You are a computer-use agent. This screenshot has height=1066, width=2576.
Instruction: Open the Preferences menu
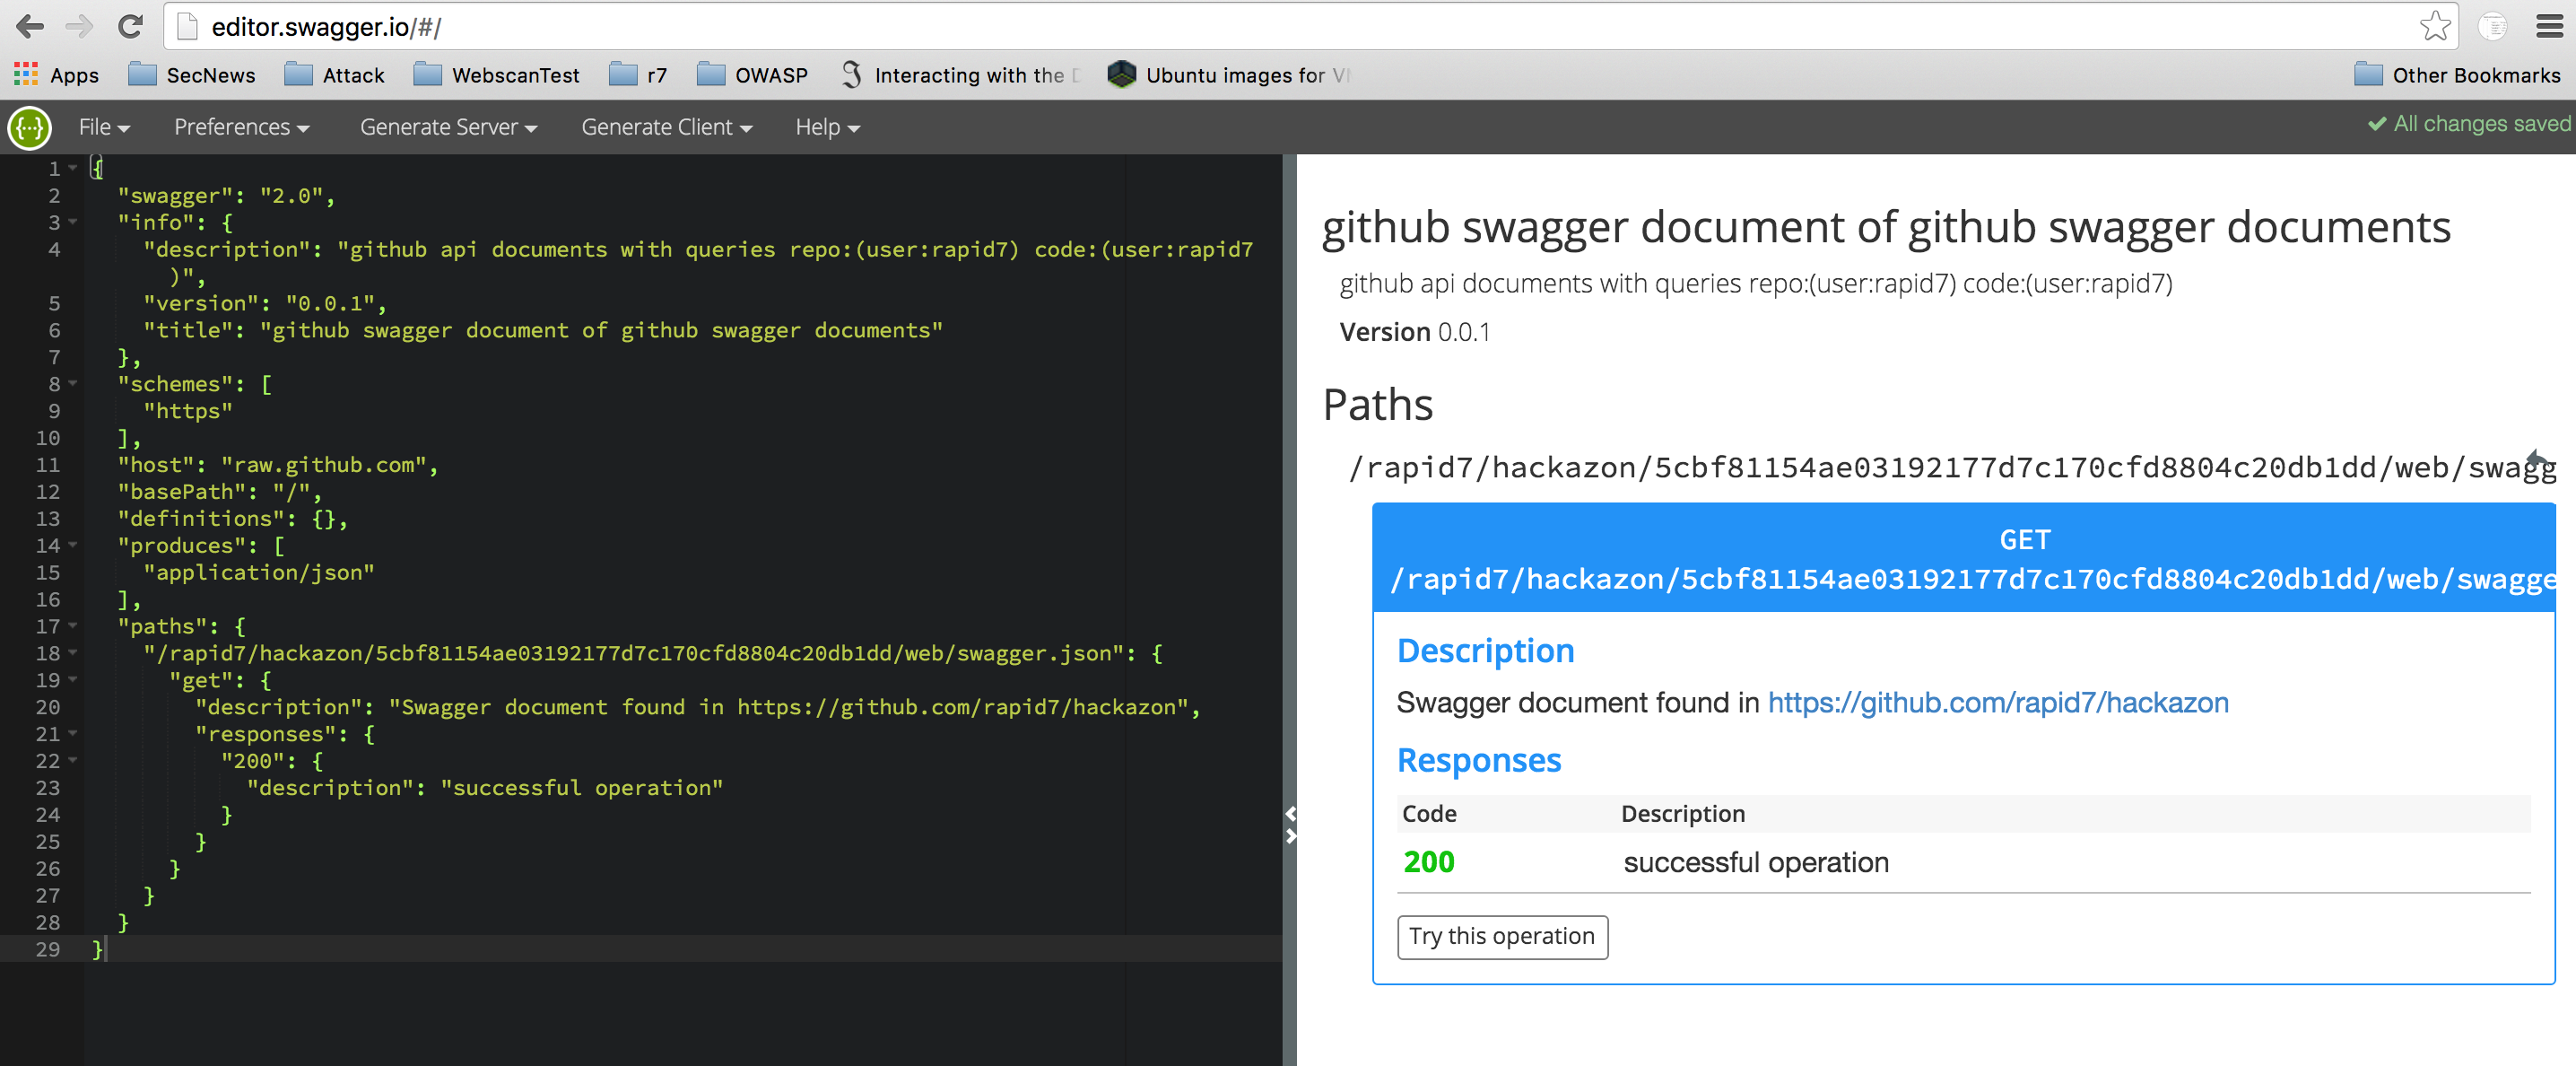241,127
